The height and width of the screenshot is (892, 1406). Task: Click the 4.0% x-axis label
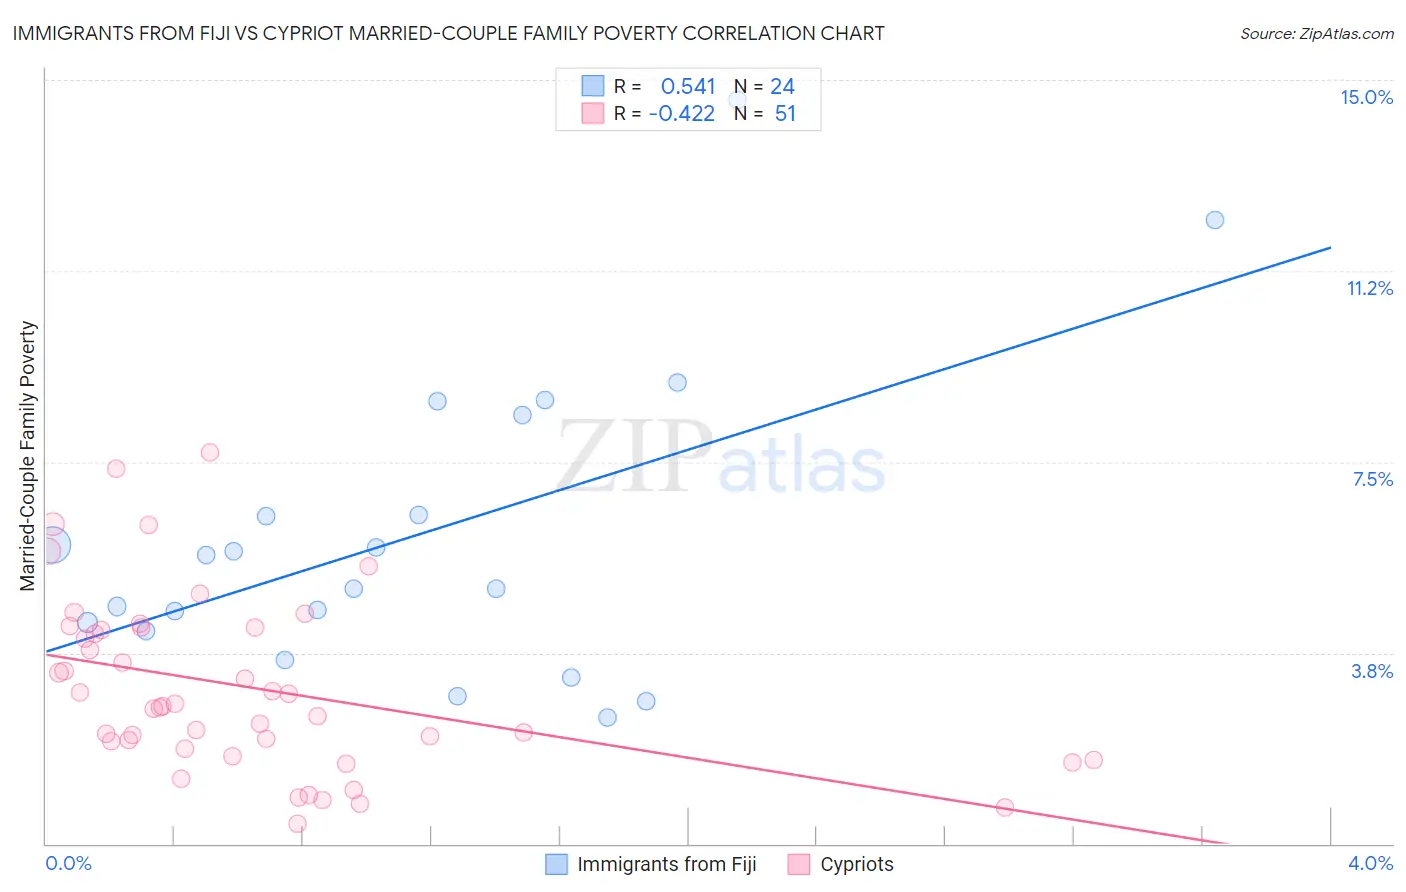pyautogui.click(x=1370, y=863)
